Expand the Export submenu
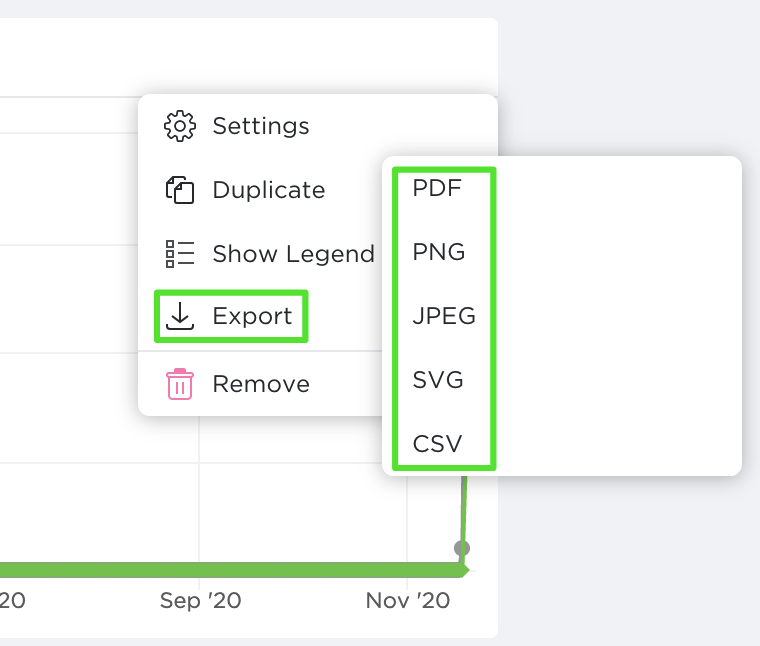Screen dimensions: 760x646 point(252,316)
